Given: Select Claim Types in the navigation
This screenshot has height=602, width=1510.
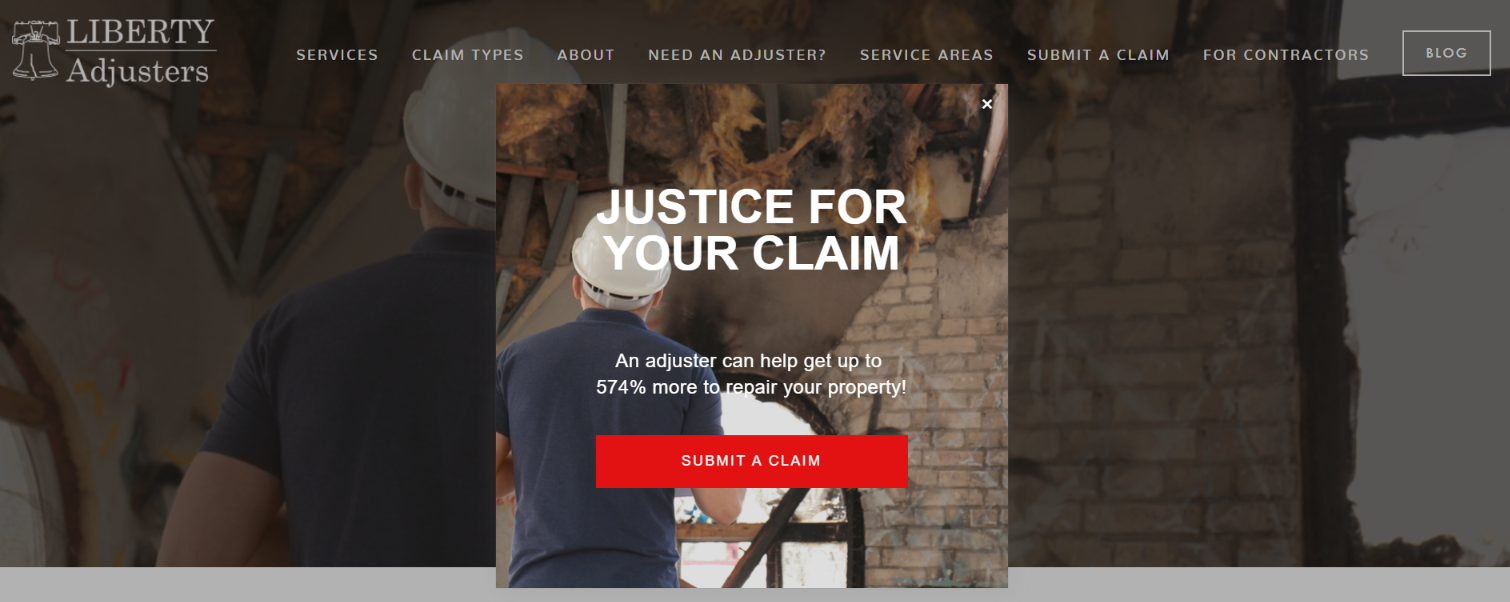Looking at the screenshot, I should [x=468, y=55].
